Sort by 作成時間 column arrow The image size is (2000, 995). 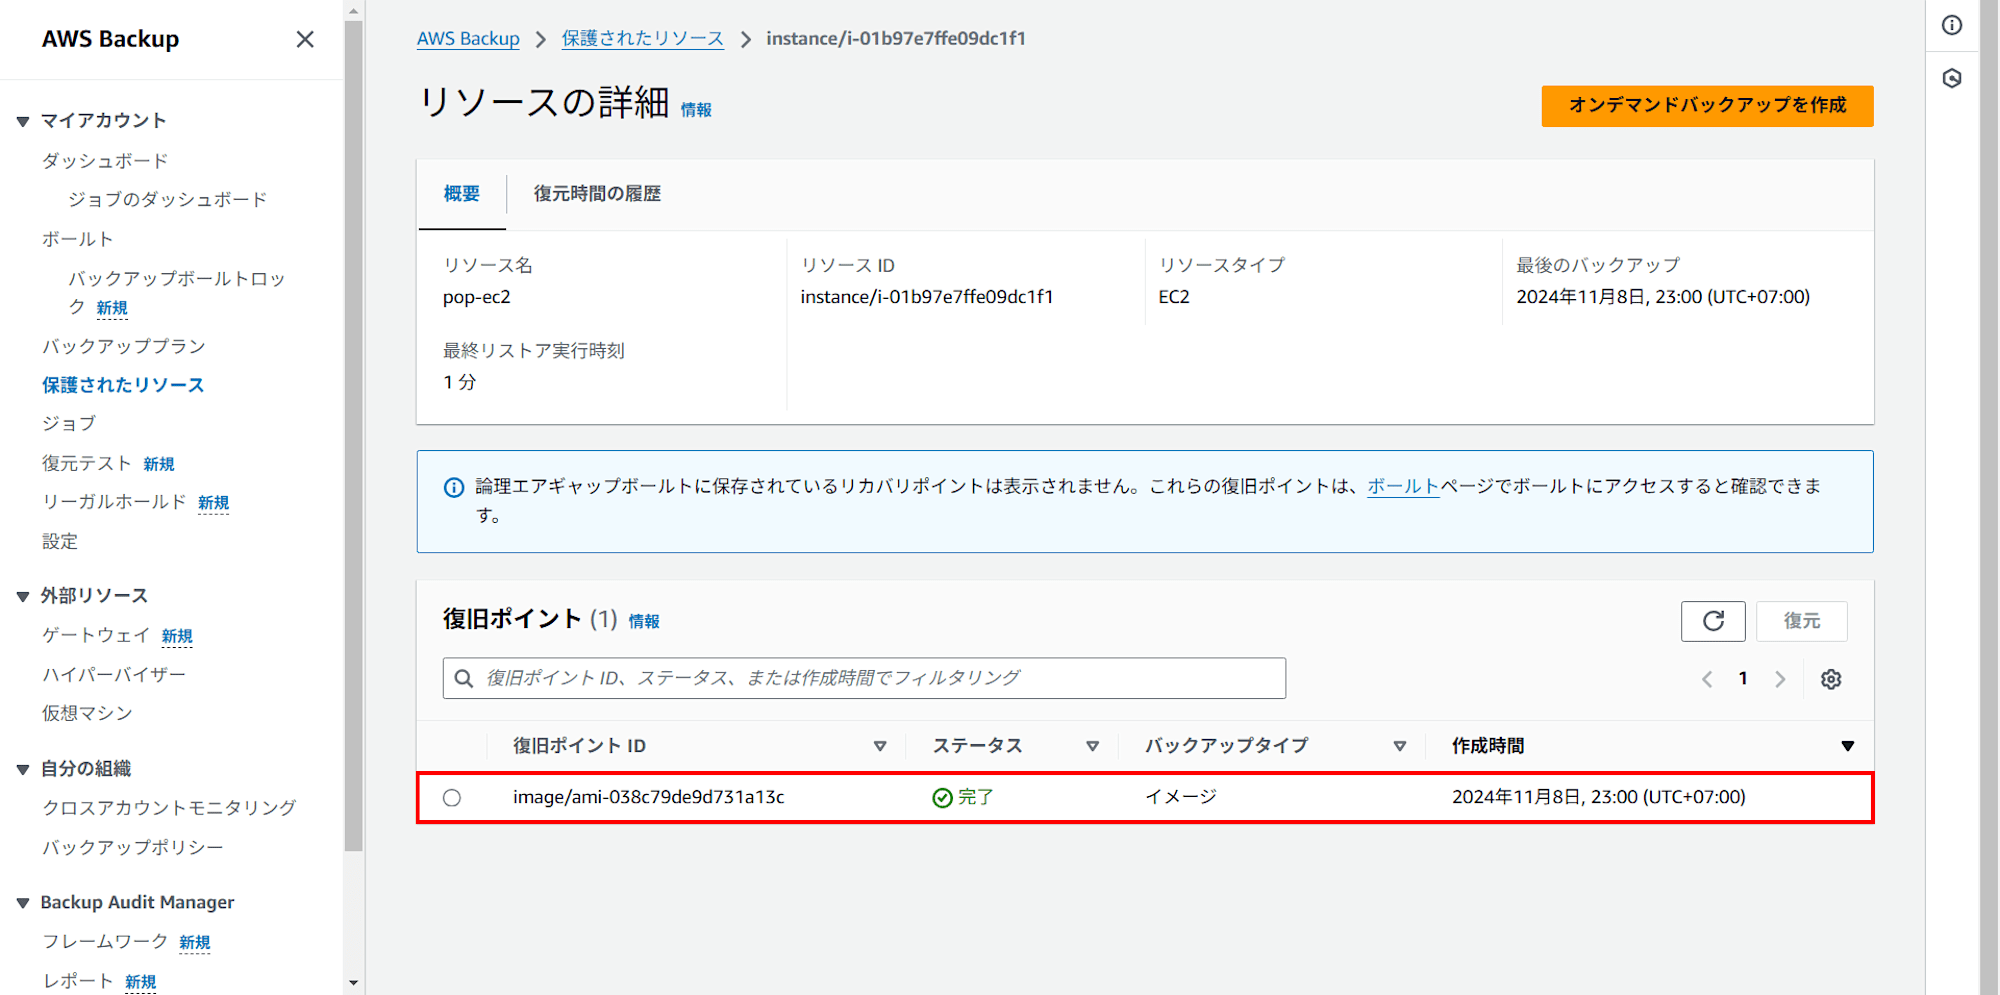click(1848, 746)
